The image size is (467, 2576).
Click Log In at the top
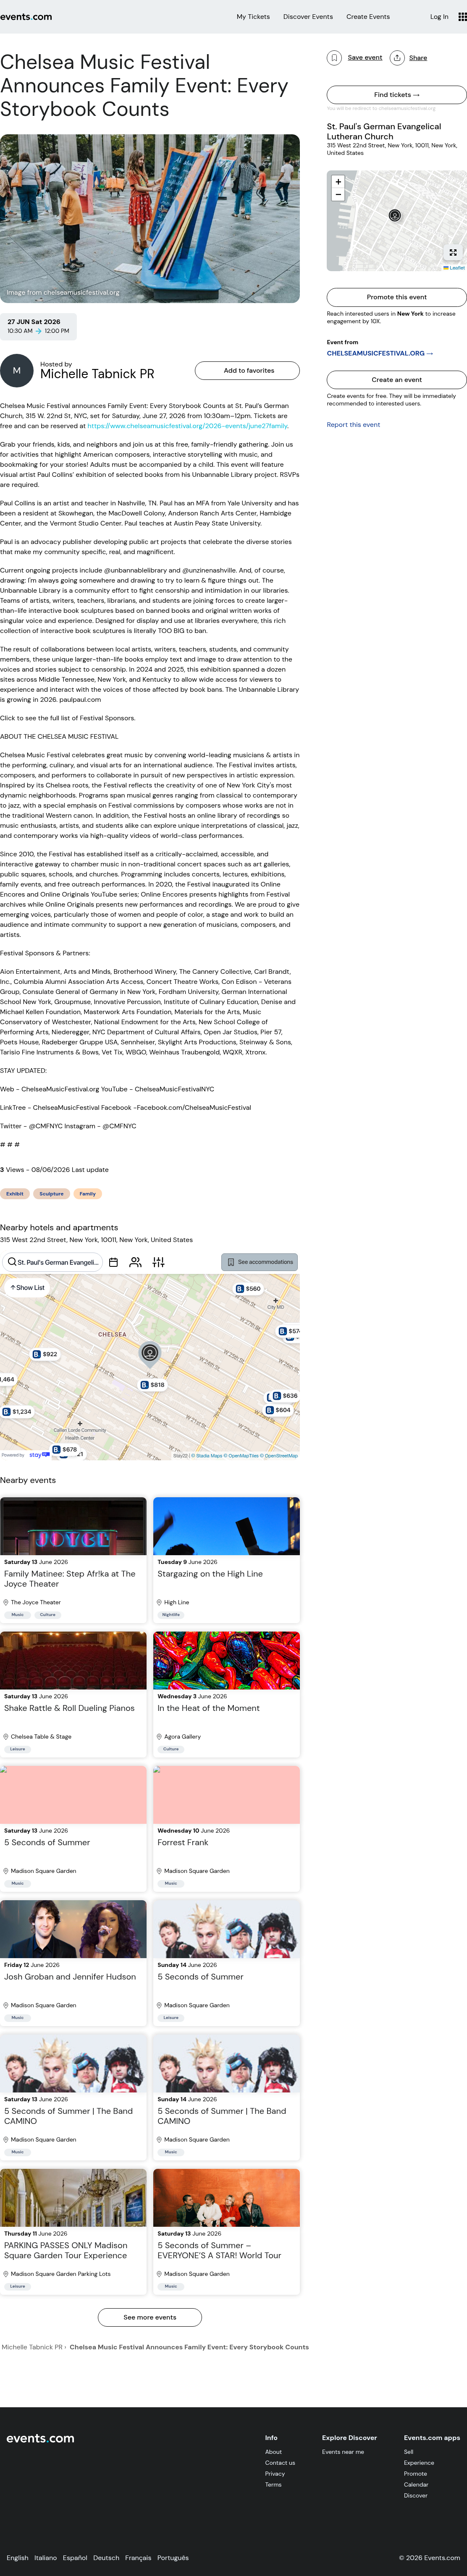pos(439,17)
